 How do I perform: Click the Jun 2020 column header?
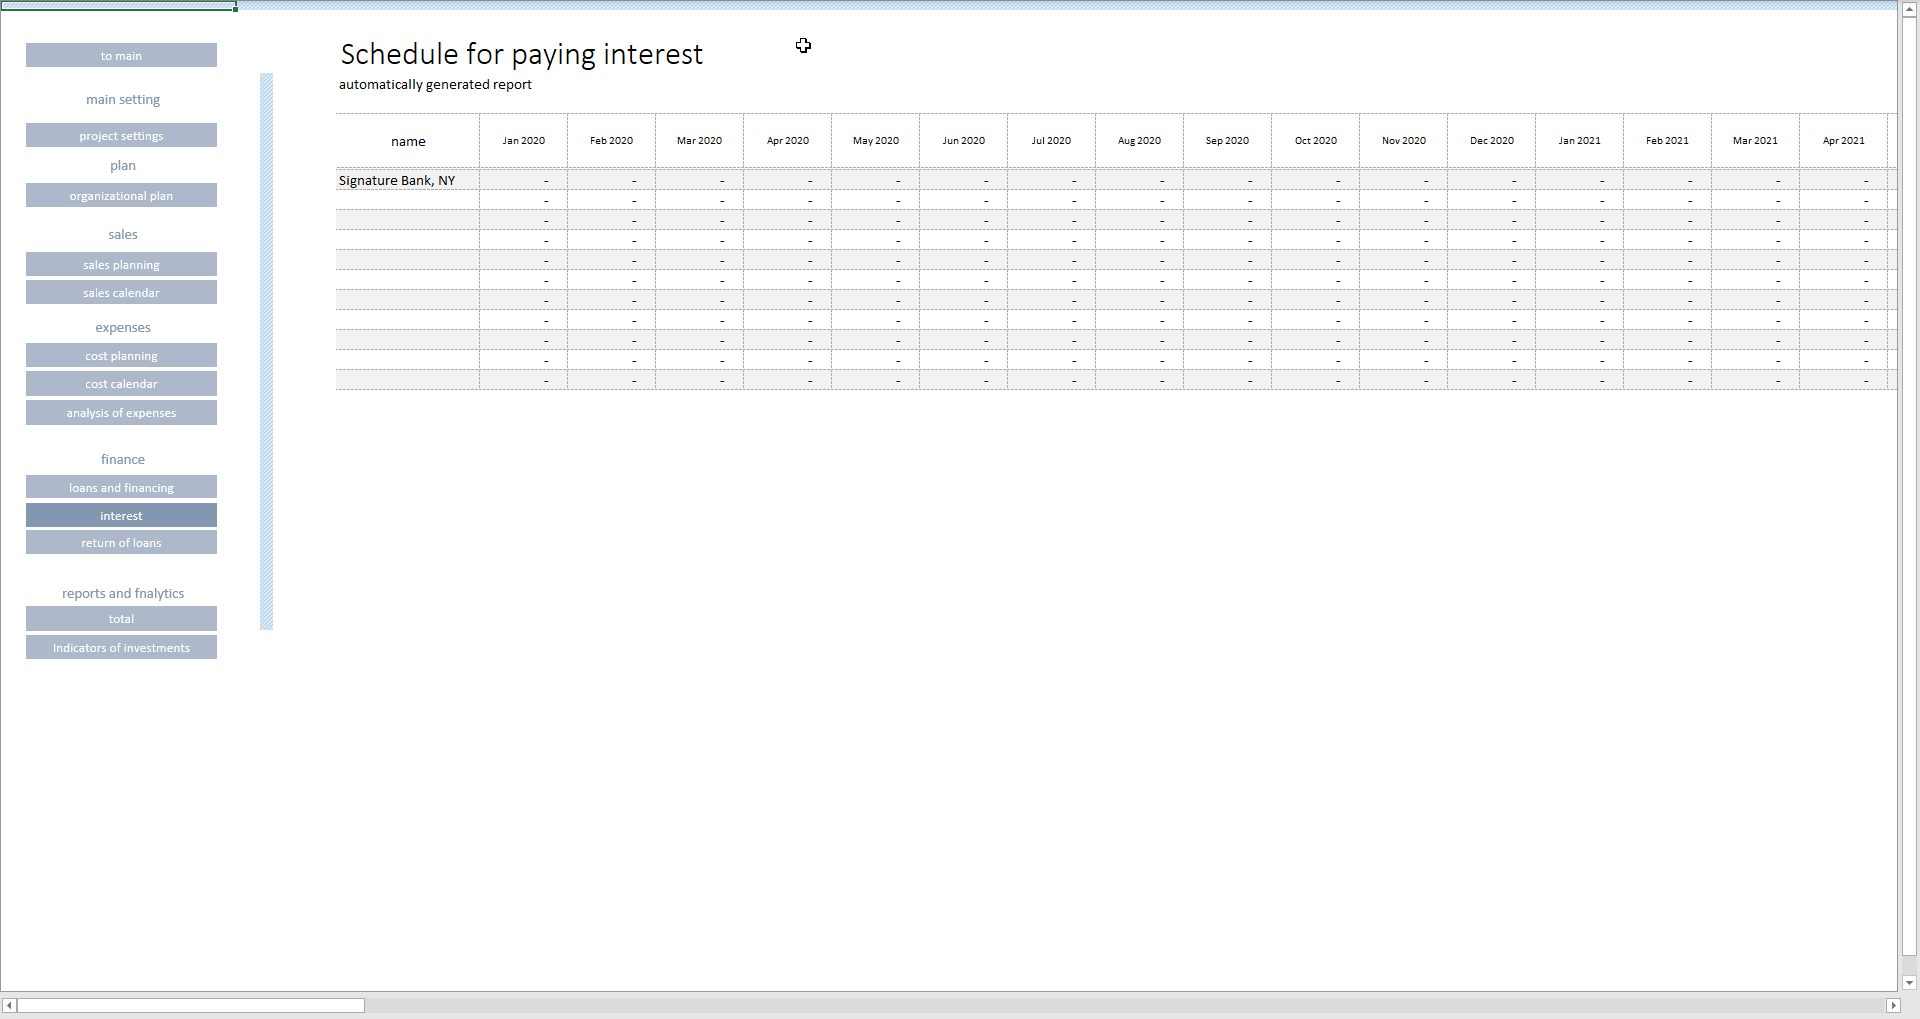coord(964,141)
